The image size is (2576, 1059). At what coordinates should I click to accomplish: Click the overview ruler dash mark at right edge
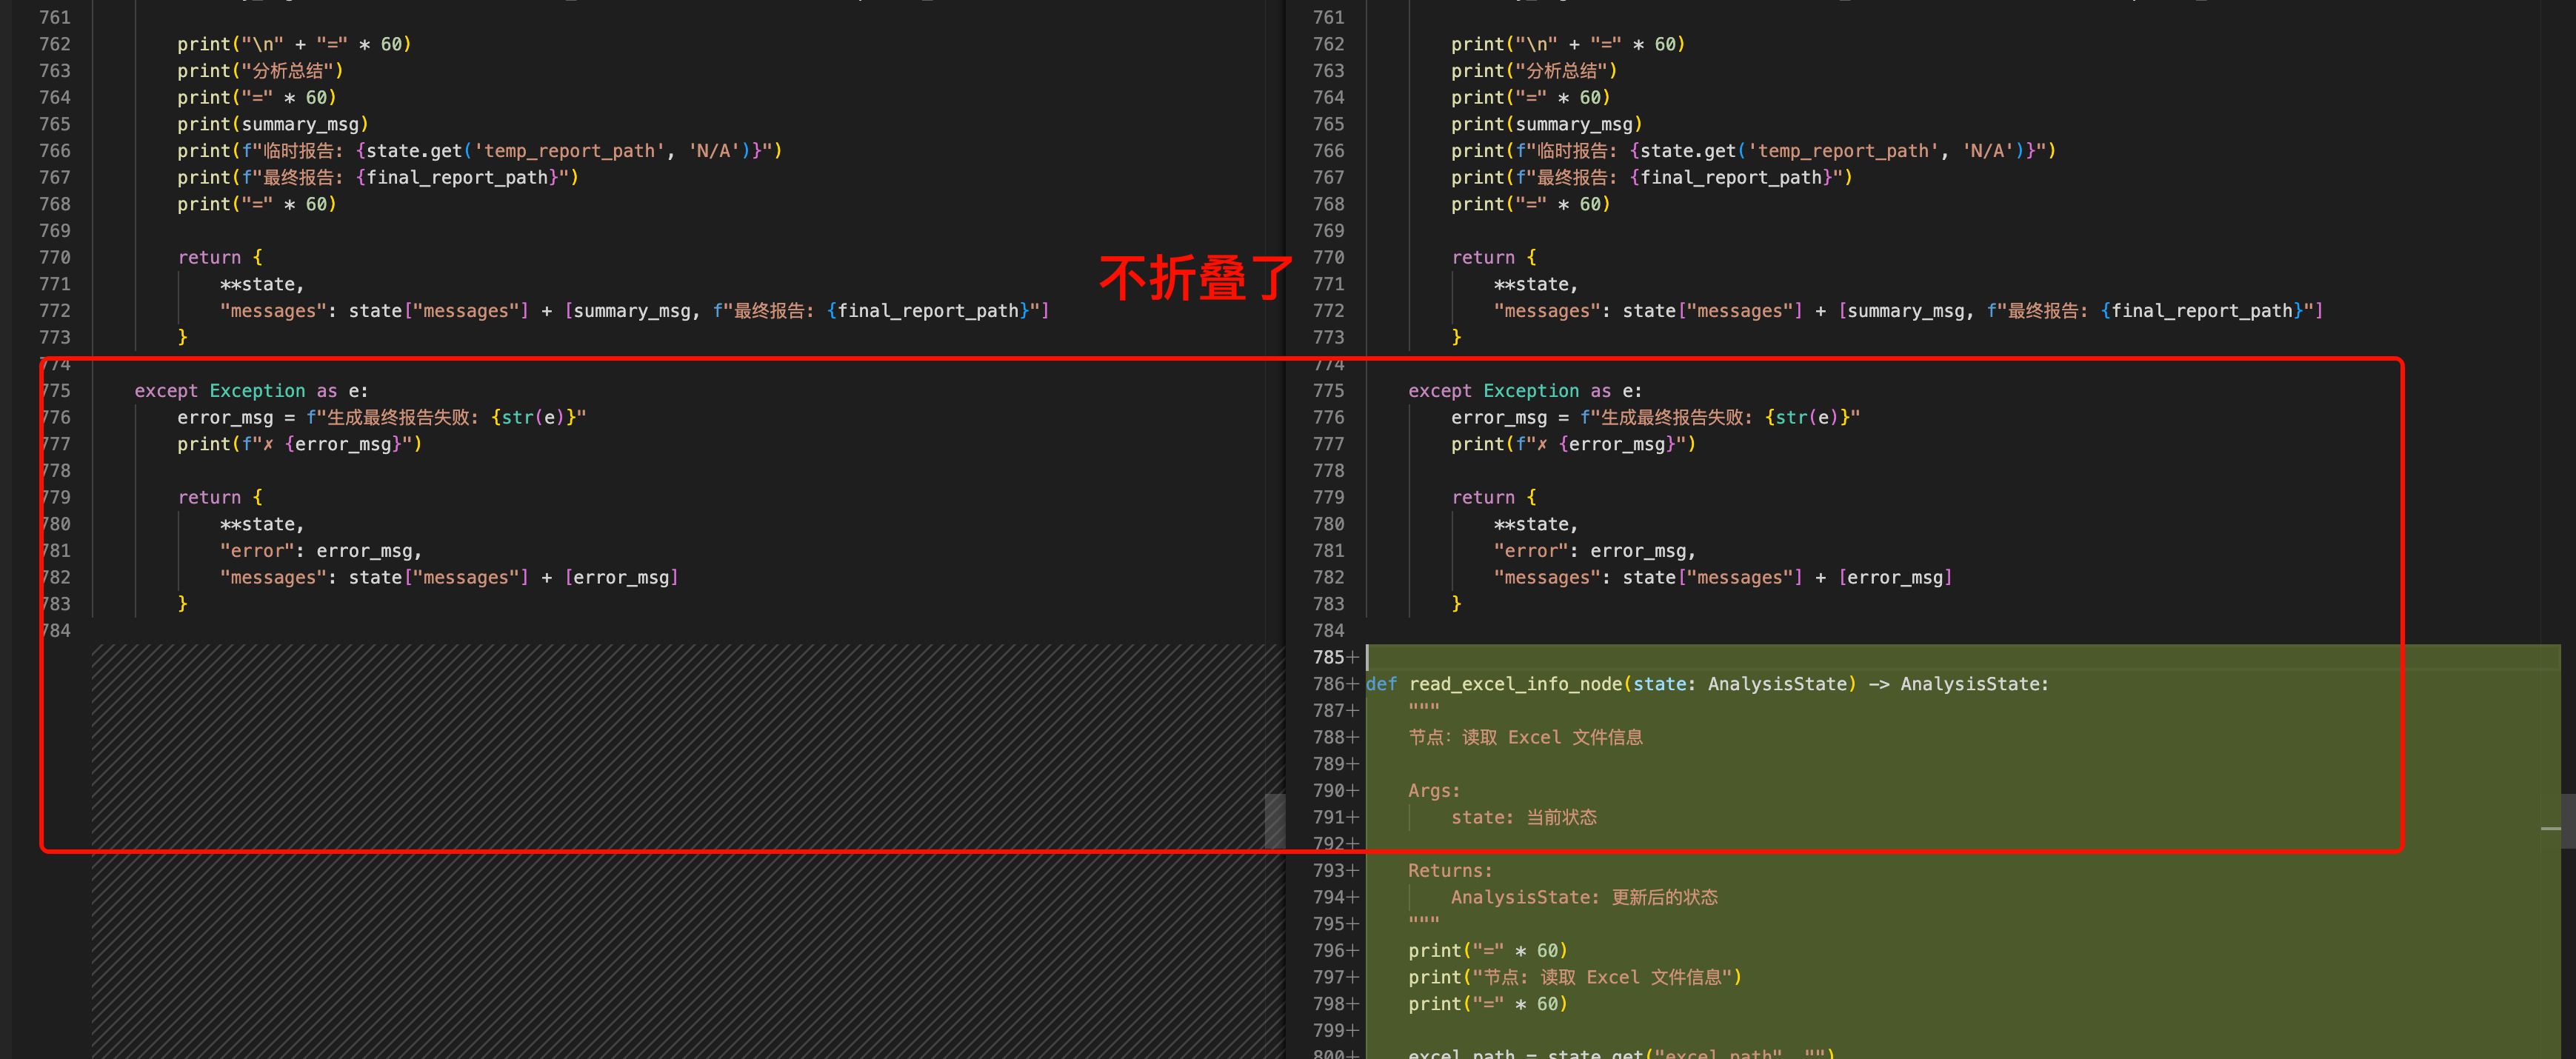(2550, 829)
